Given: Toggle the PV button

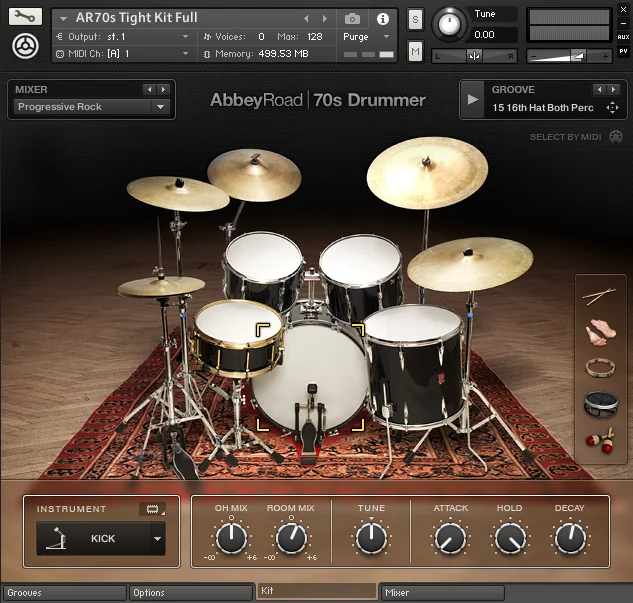Looking at the screenshot, I should coord(623,51).
